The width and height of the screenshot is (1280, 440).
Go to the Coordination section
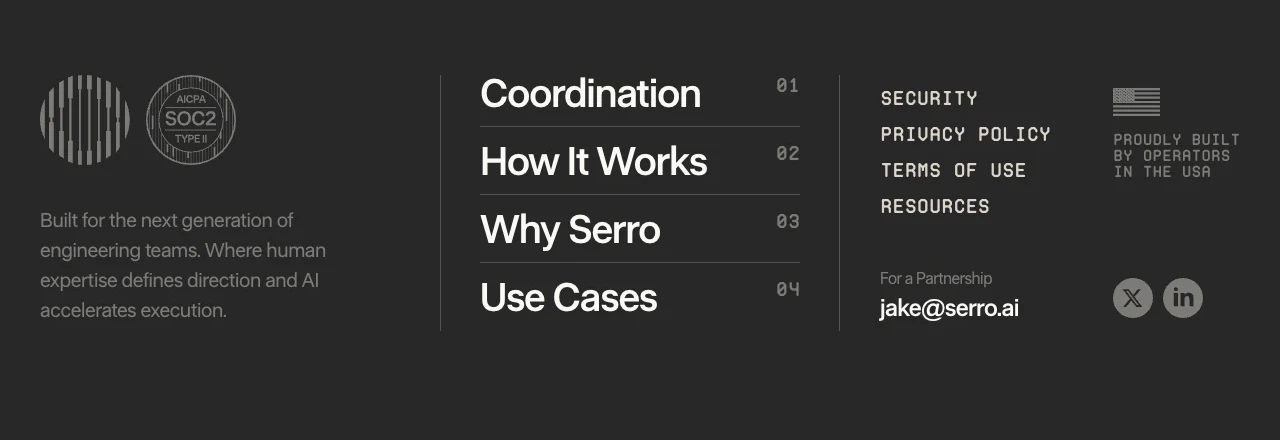click(x=590, y=94)
